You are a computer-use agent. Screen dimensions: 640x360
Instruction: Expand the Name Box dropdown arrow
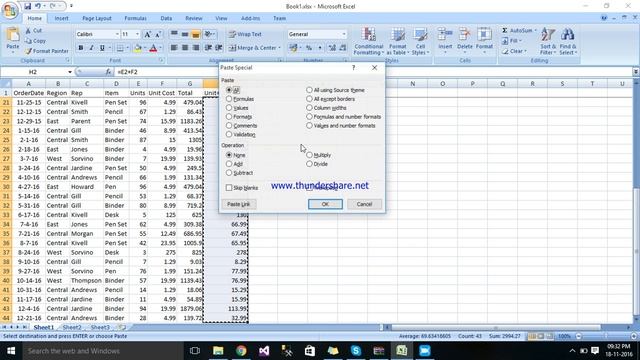[x=70, y=72]
